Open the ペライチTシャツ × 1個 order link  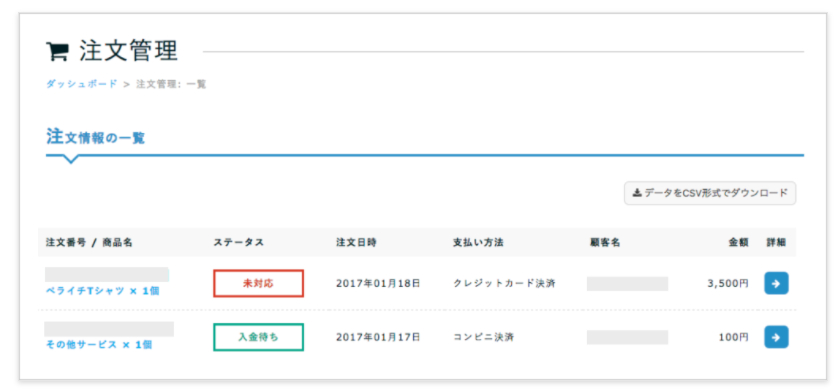tap(102, 291)
